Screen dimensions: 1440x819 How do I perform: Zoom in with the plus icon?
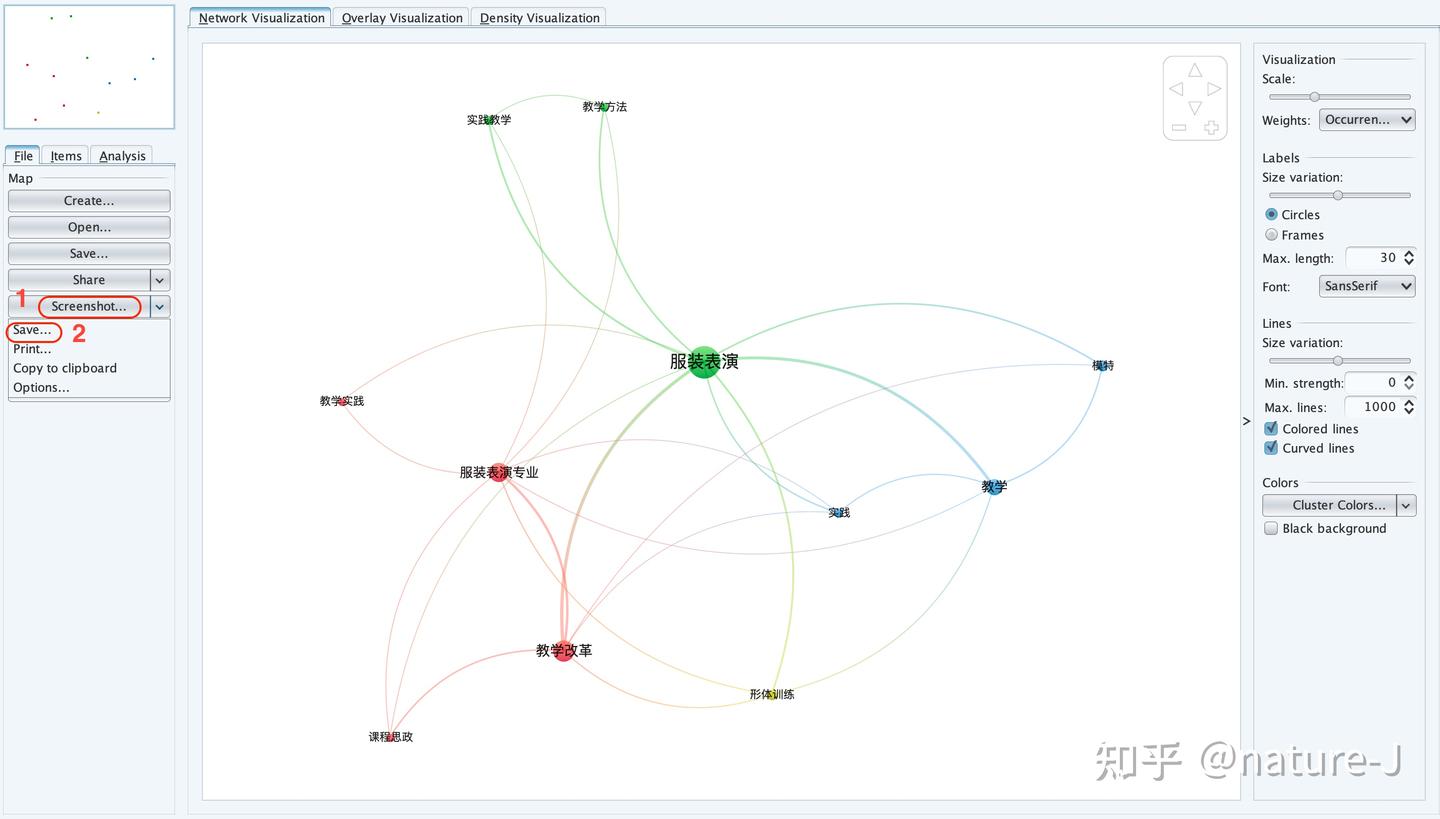(1211, 127)
